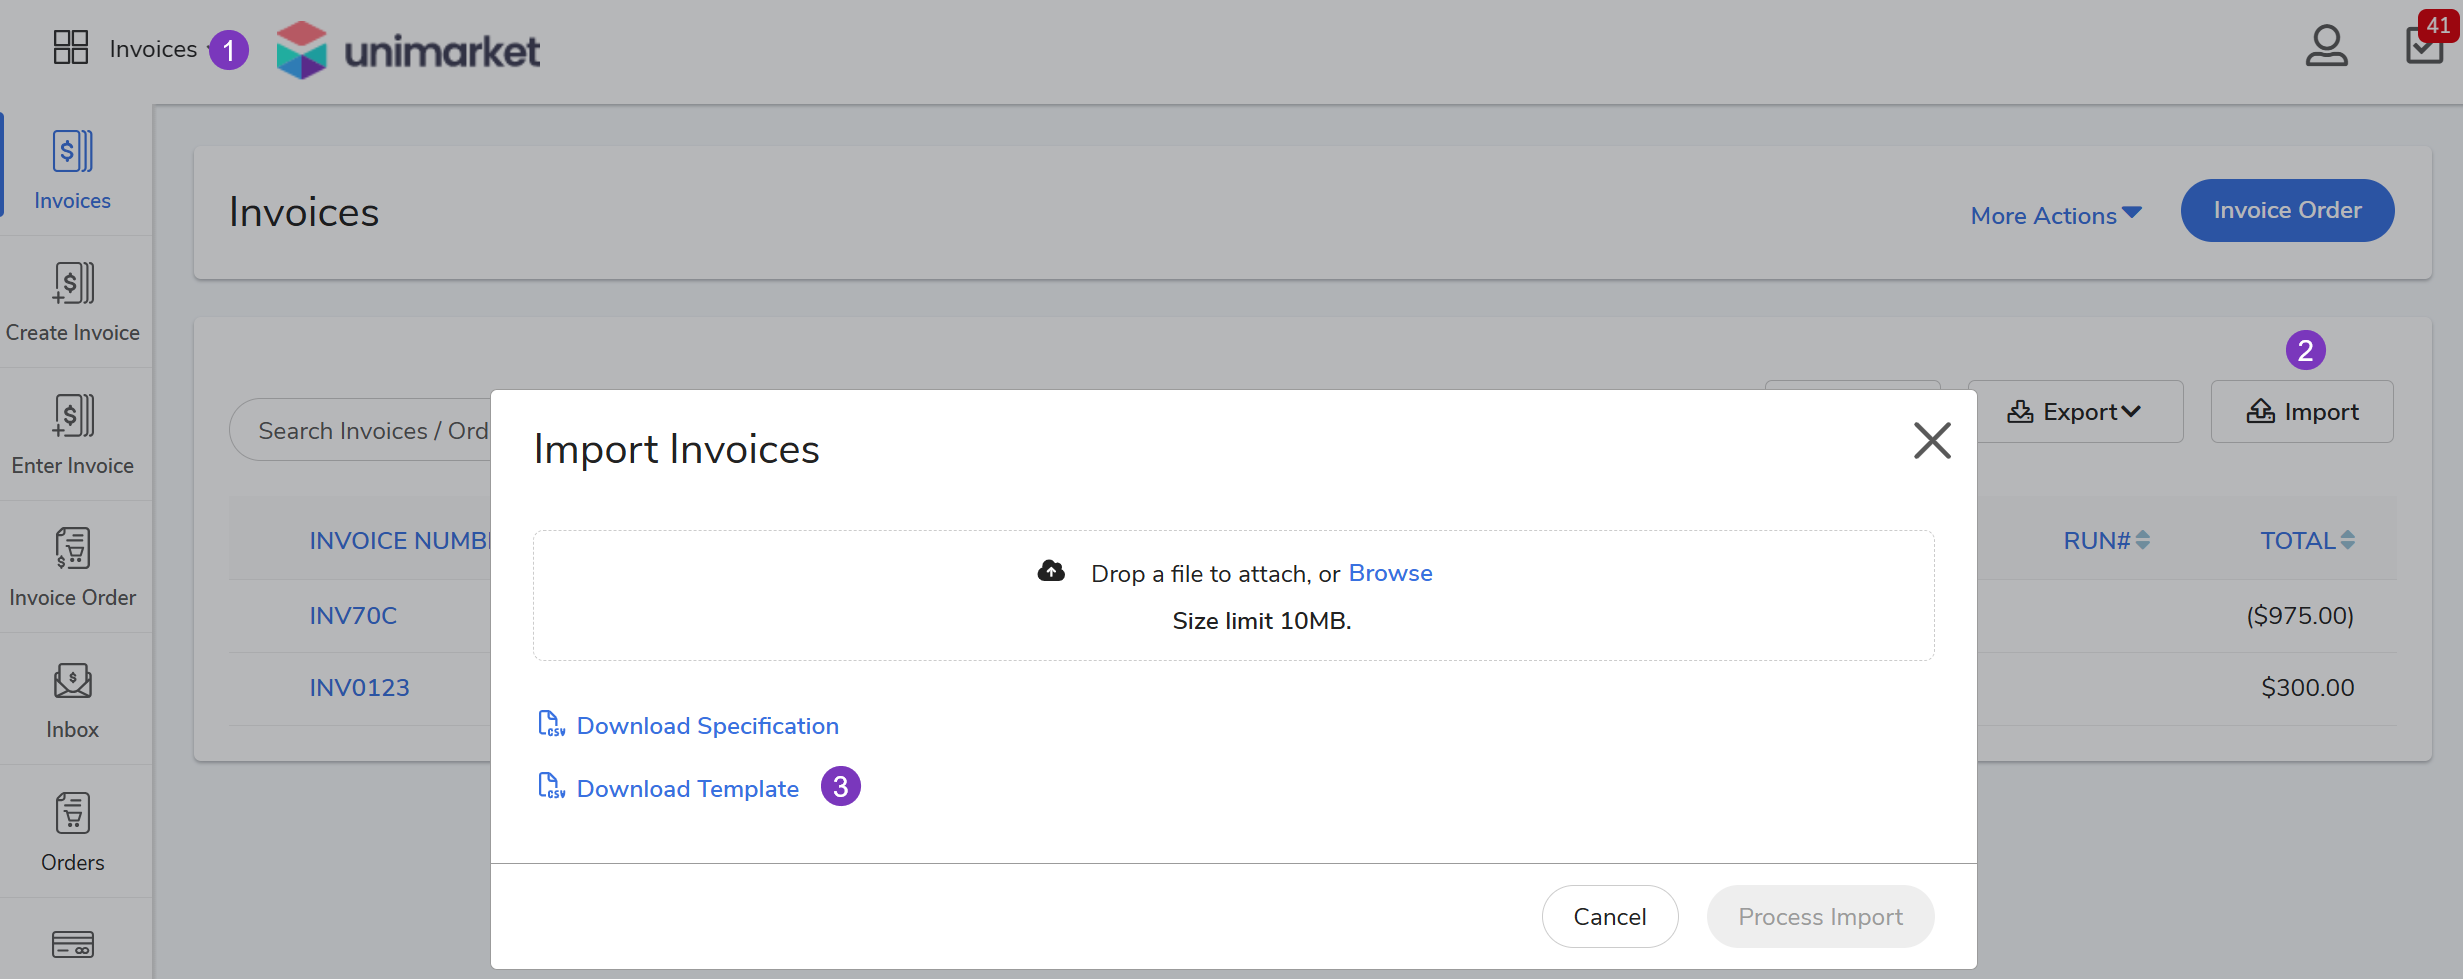Open the app grid menu icon

tap(70, 47)
